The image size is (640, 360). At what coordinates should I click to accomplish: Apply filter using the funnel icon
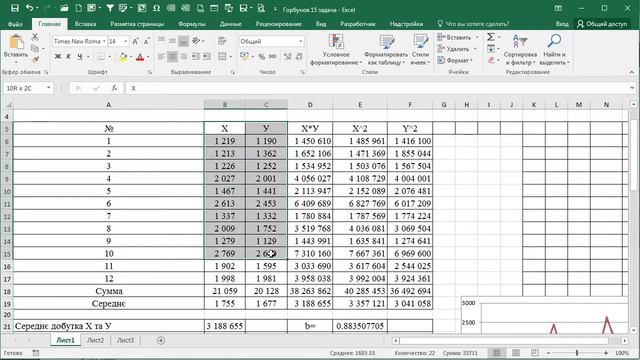coord(110,8)
